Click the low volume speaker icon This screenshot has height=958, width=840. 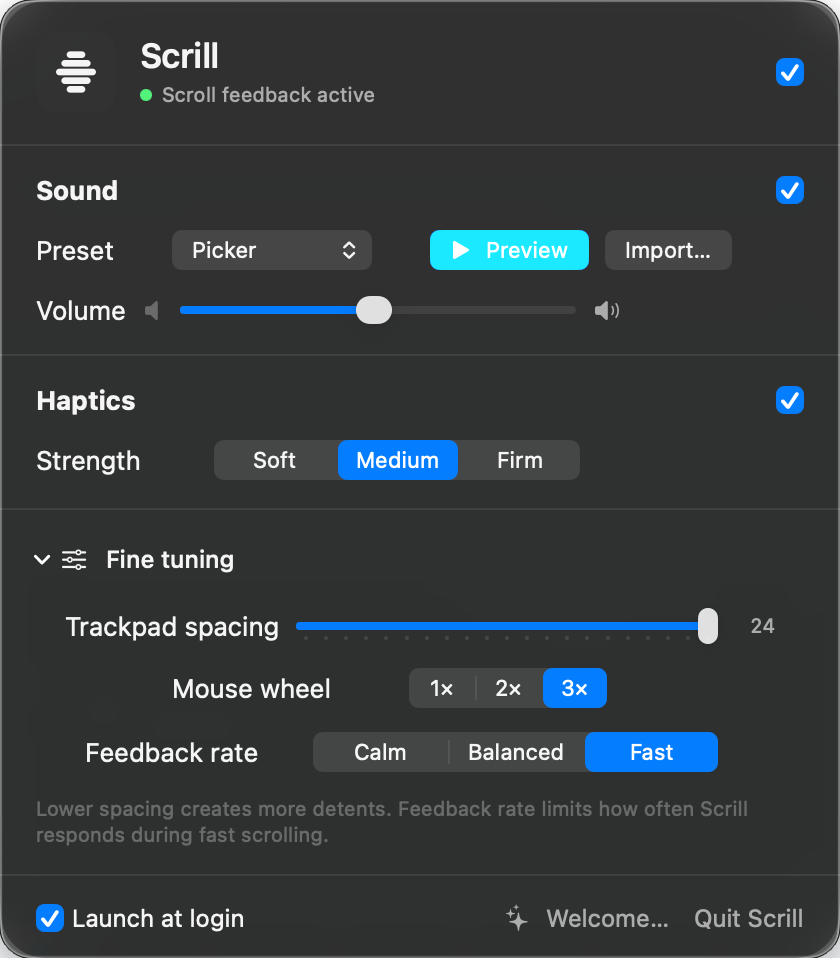point(152,310)
